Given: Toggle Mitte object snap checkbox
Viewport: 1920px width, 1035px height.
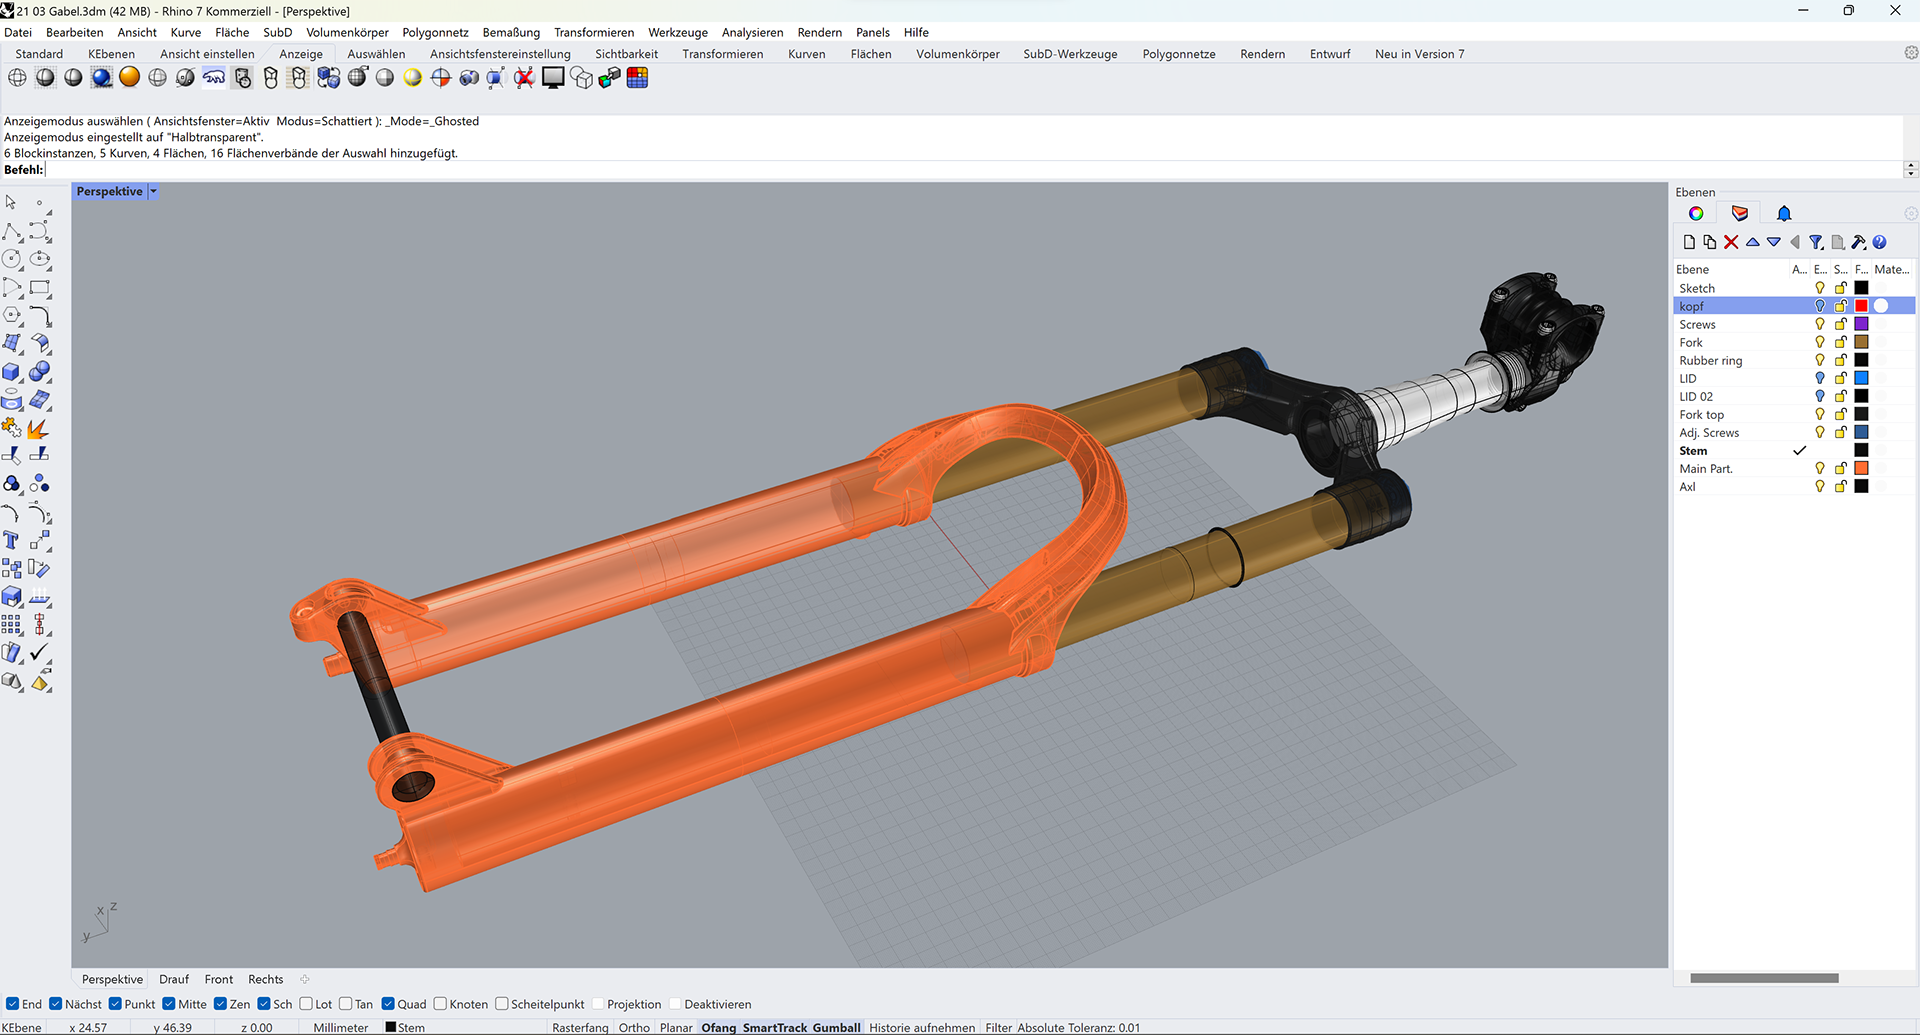Looking at the screenshot, I should 169,1004.
